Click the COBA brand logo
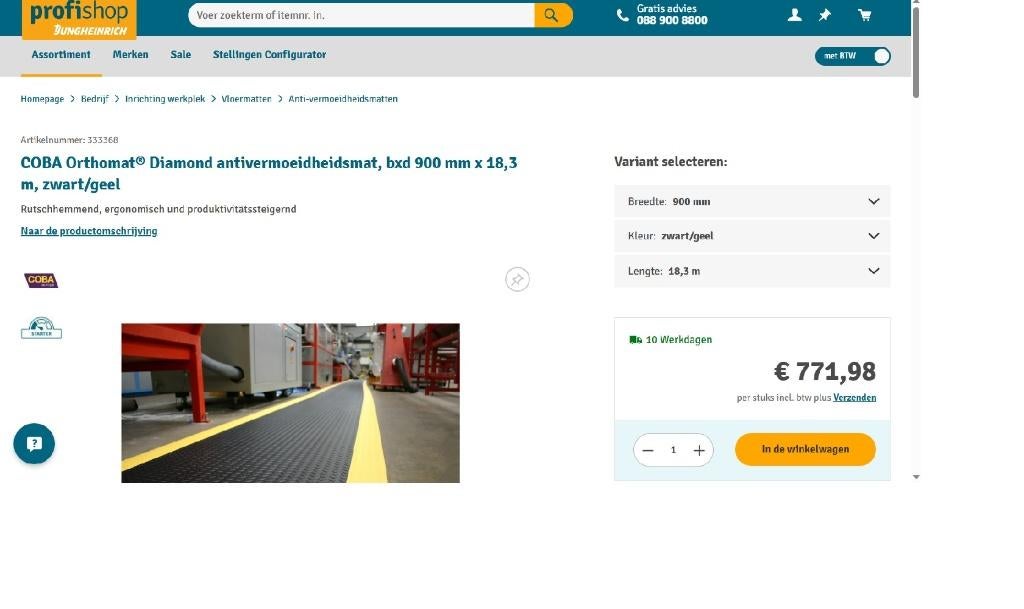Viewport: 1024px width, 609px height. (41, 280)
